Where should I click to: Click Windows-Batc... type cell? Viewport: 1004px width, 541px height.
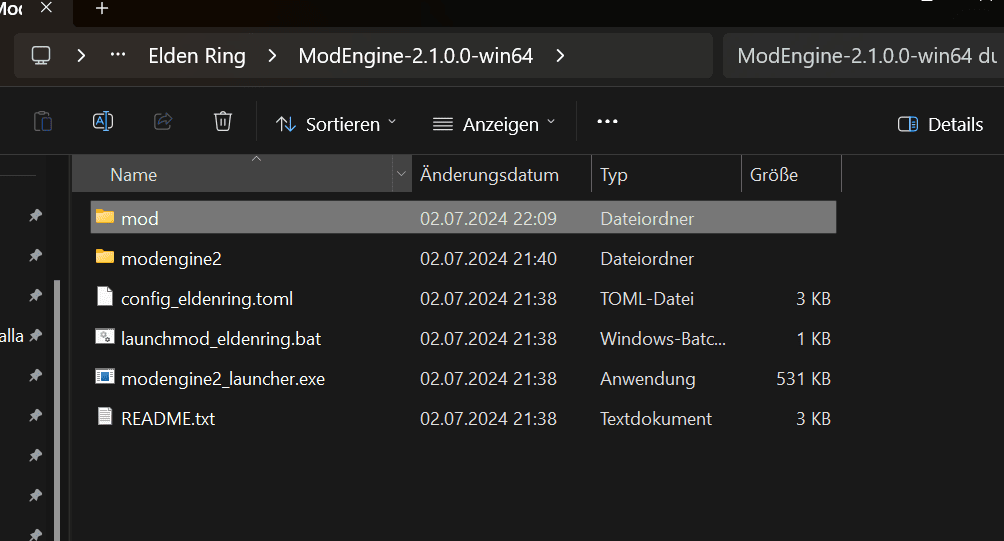663,339
